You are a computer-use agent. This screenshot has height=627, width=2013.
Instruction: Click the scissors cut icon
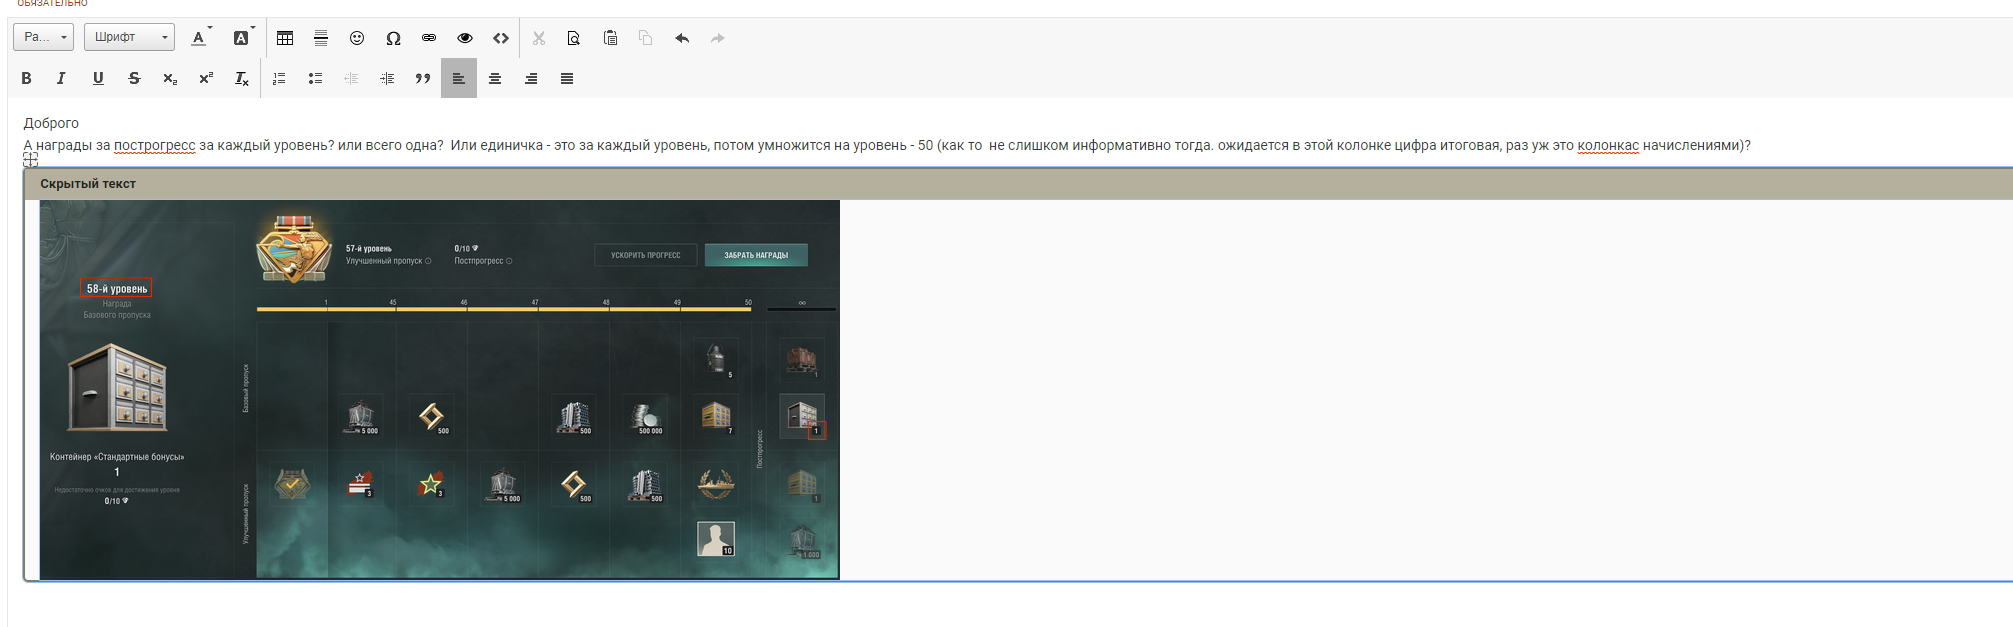click(x=539, y=38)
